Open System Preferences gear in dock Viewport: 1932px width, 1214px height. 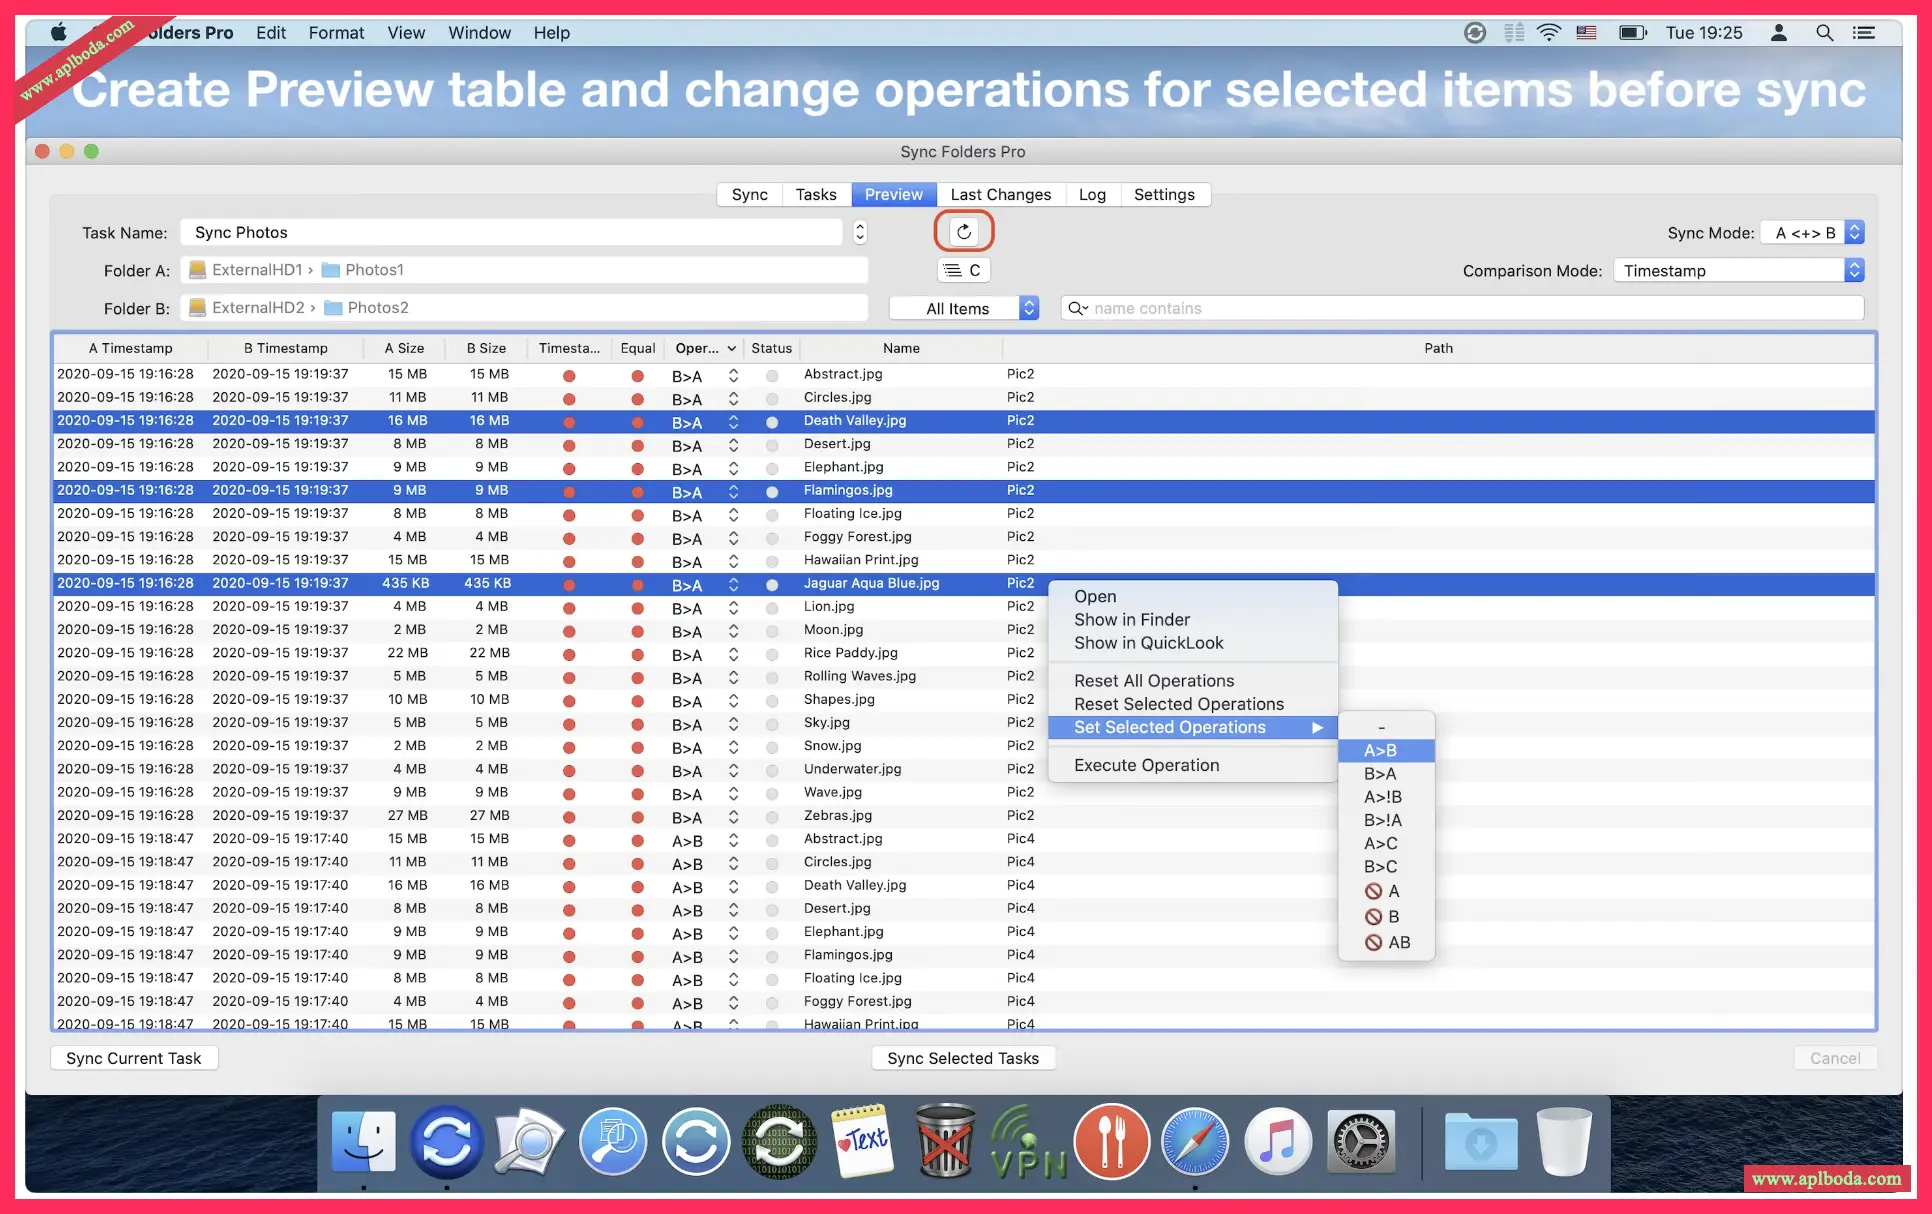click(x=1360, y=1141)
